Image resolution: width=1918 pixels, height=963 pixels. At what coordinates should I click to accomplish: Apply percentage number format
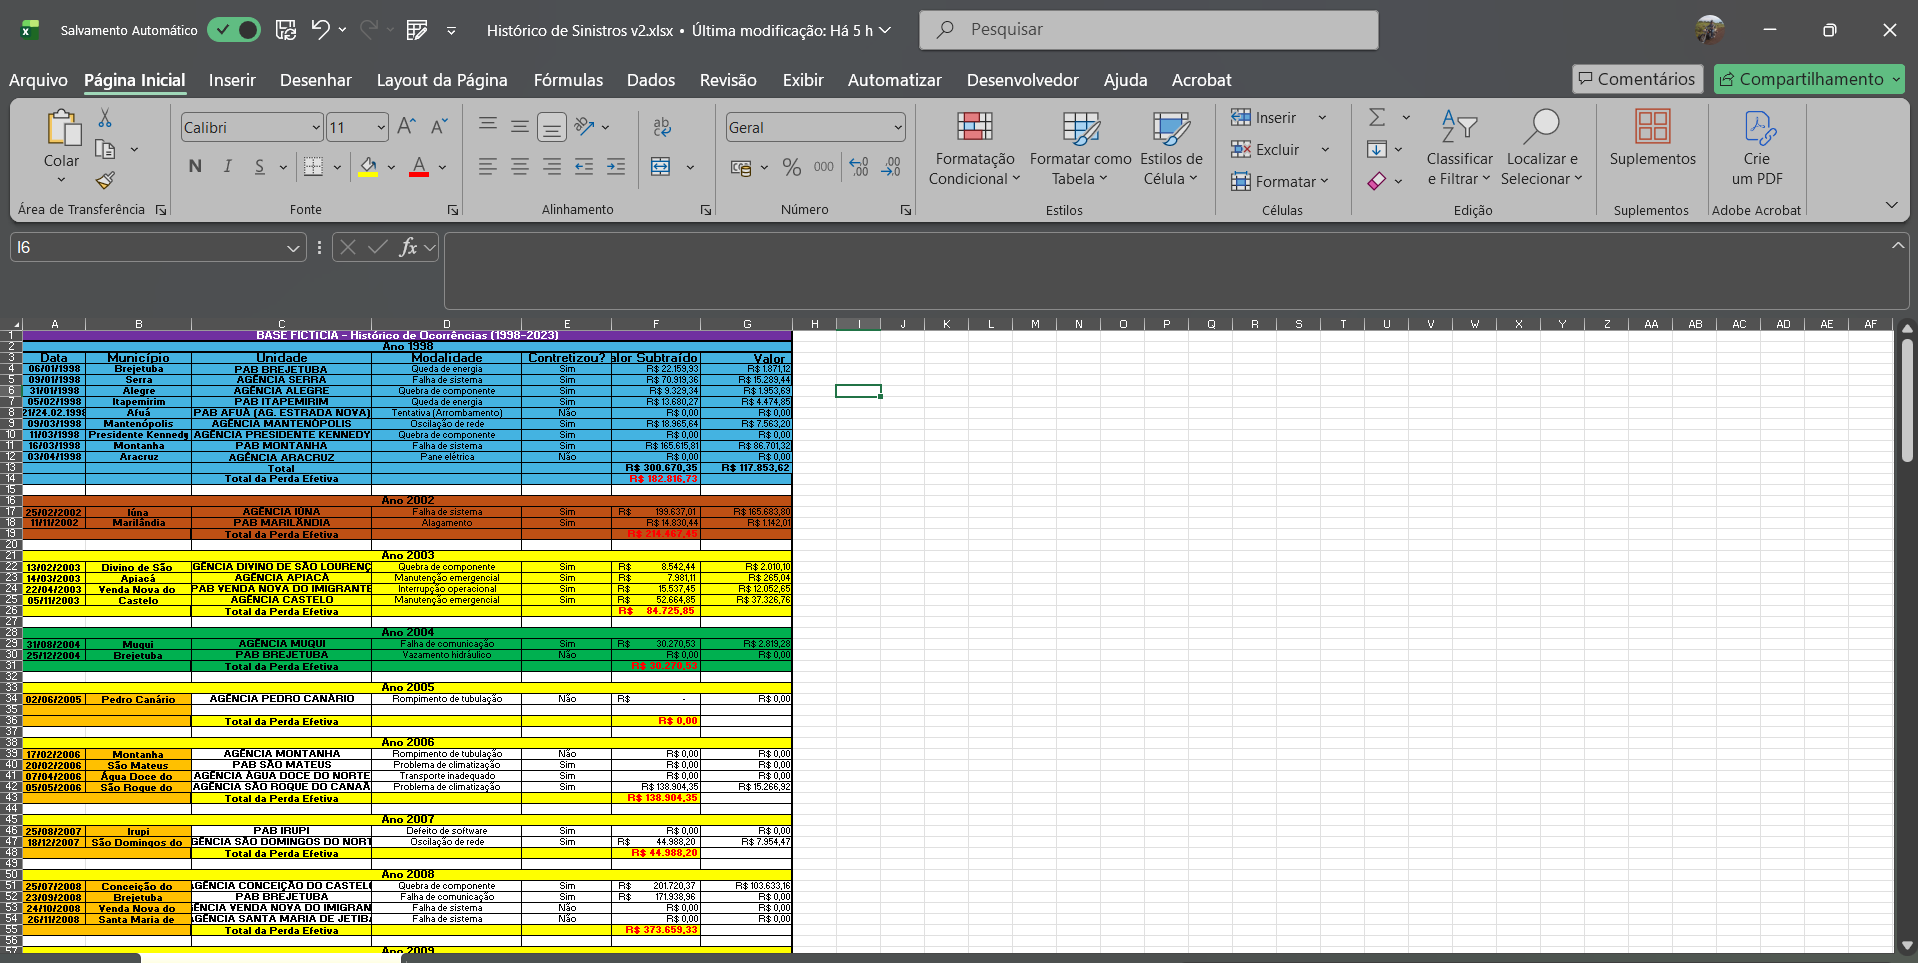tap(793, 167)
